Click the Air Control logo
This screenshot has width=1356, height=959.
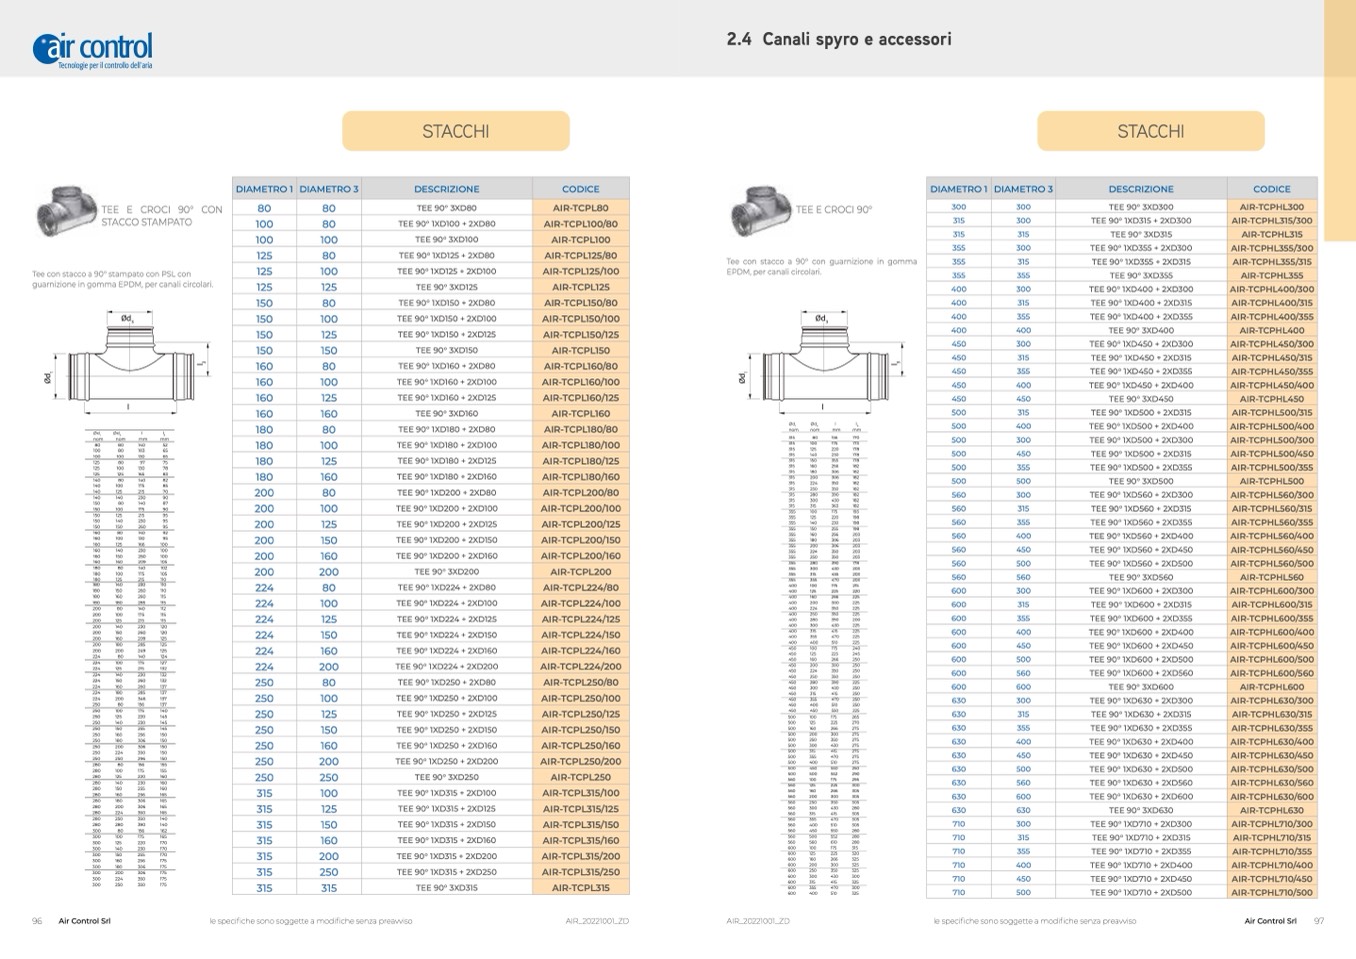click(x=93, y=49)
